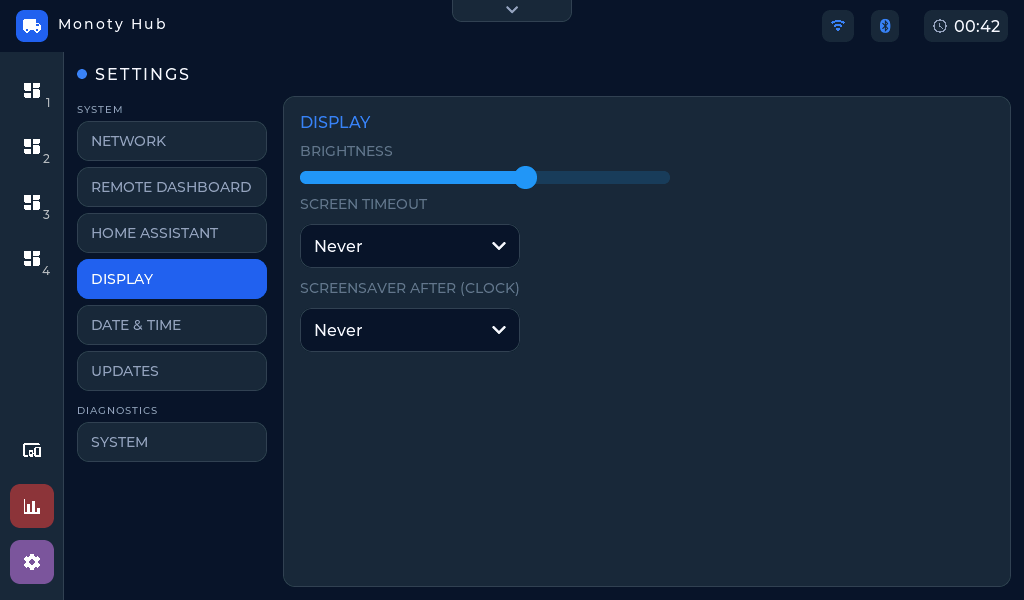
Task: Click the DISPLAY panel heading
Action: 335,122
